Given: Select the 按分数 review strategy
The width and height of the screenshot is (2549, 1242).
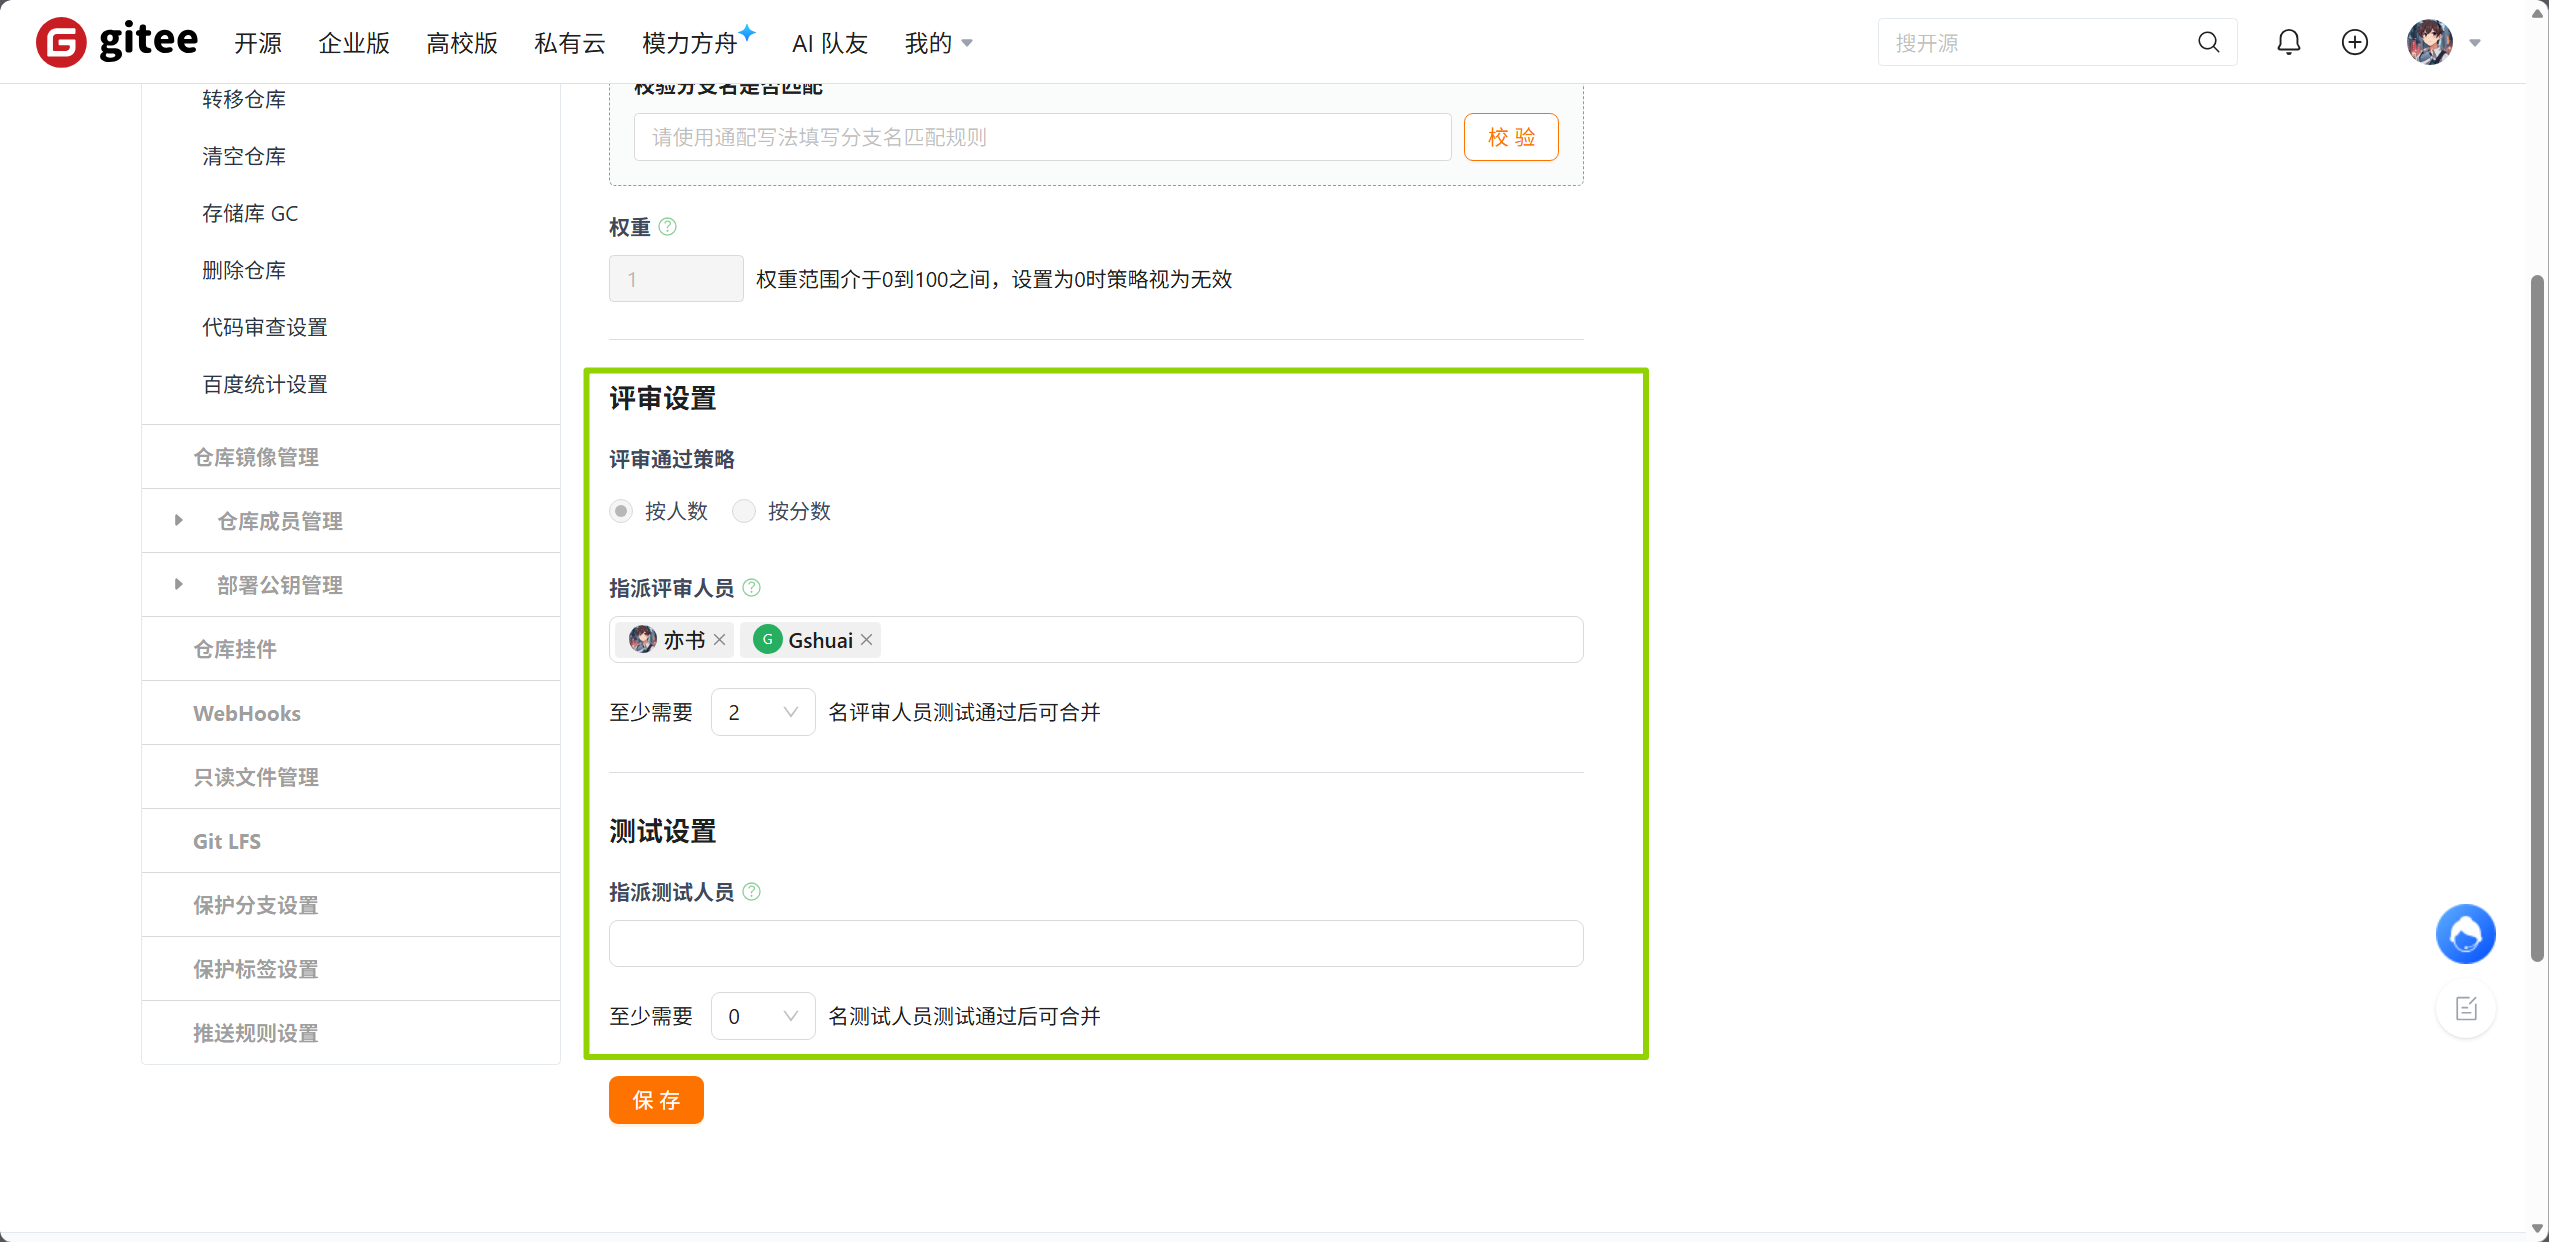Looking at the screenshot, I should (743, 511).
